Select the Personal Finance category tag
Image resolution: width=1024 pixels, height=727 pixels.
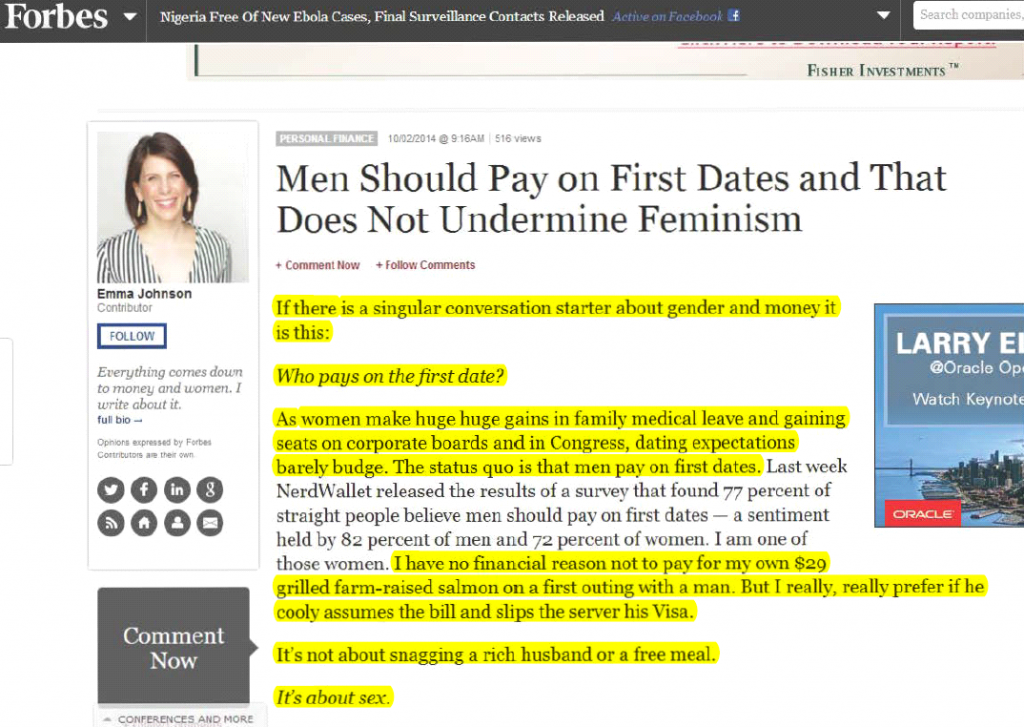click(327, 139)
